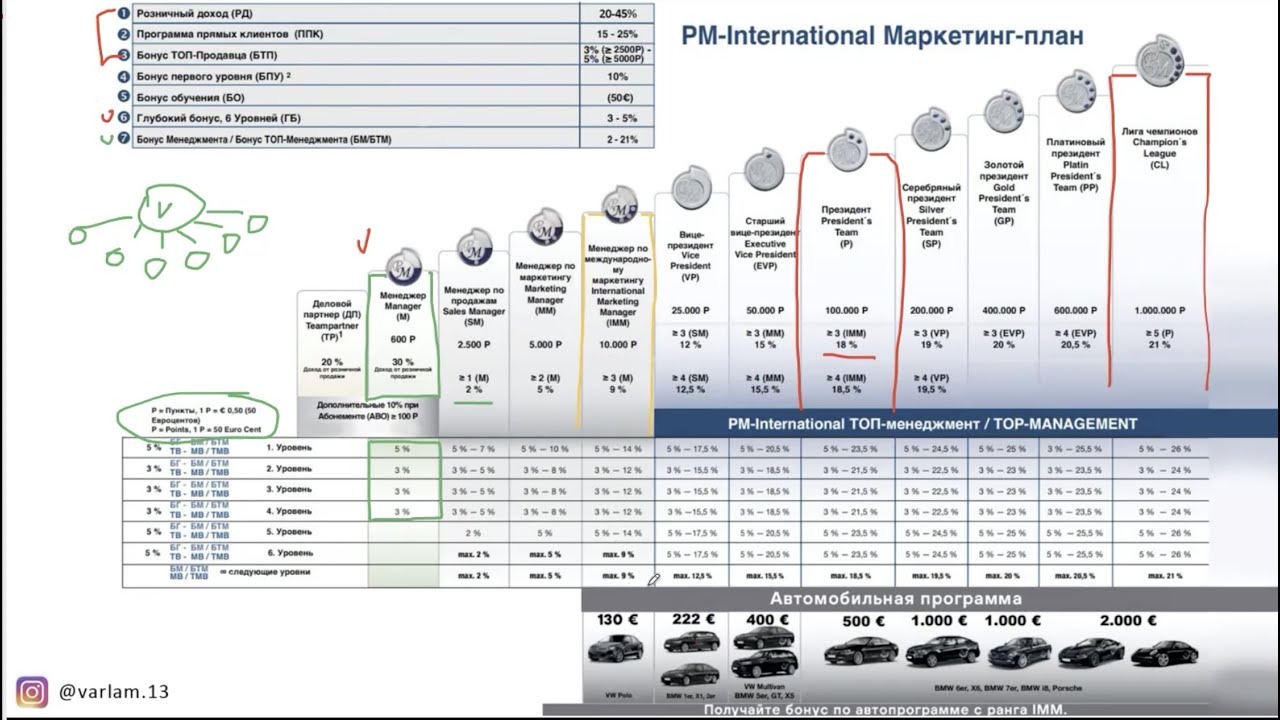Click bullet number 5 beside Бонус обучения
The height and width of the screenshot is (720, 1280).
124,97
